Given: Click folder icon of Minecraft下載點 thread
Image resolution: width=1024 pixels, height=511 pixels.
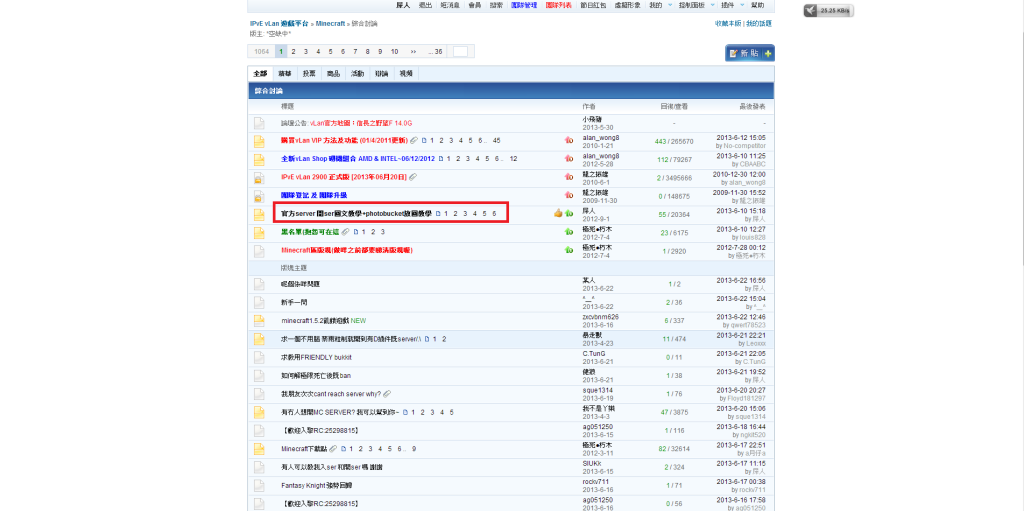Looking at the screenshot, I should point(258,449).
